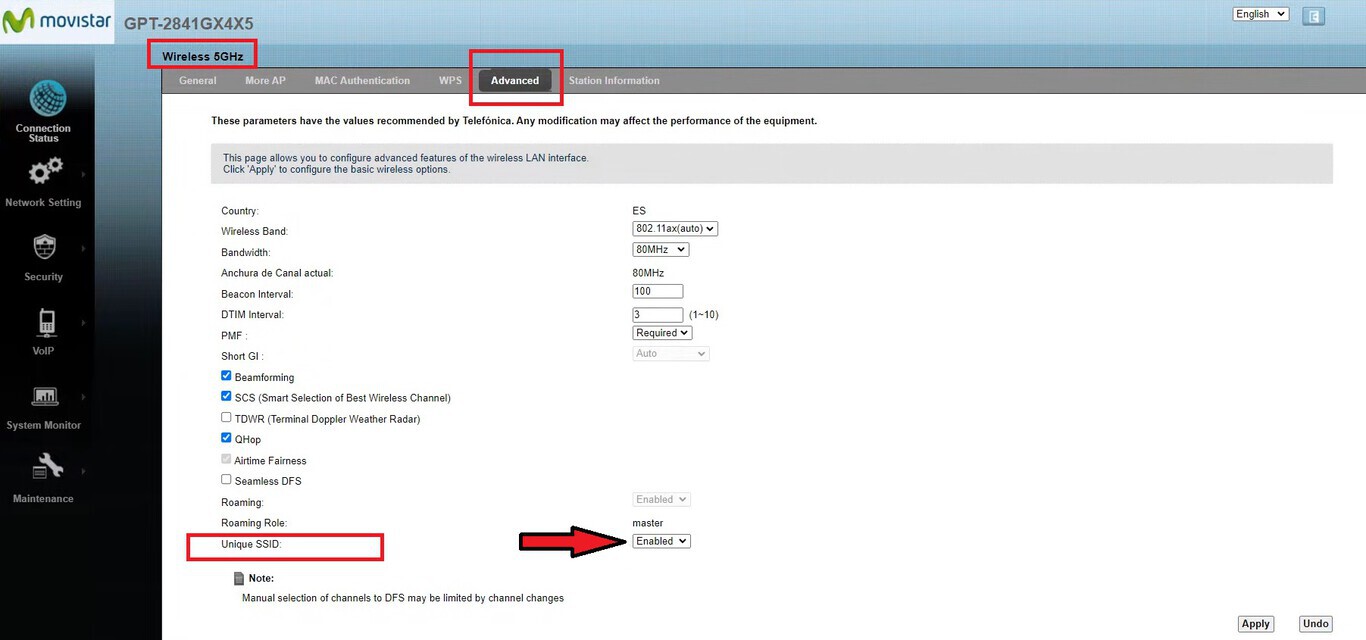This screenshot has width=1366, height=640.
Task: Open the Station Information tab
Action: click(614, 80)
